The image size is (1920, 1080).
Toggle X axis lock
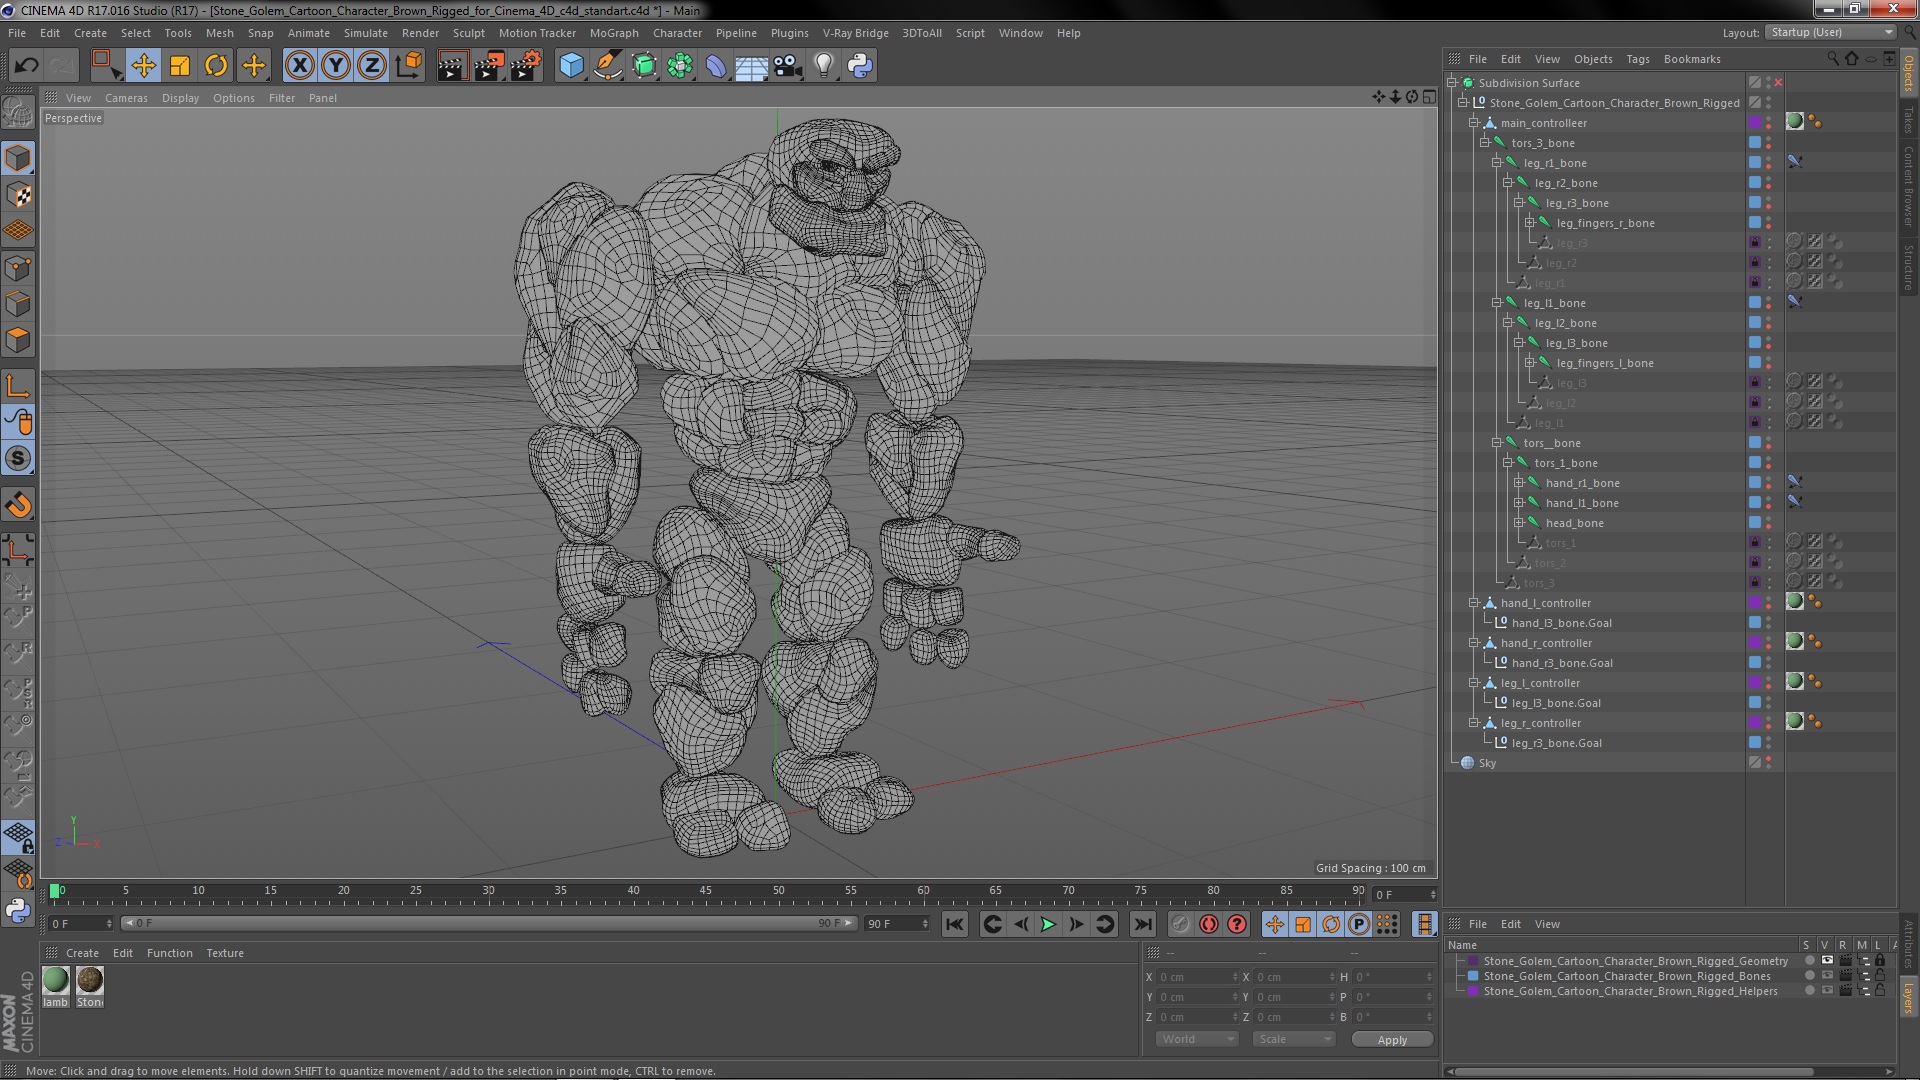click(x=299, y=66)
